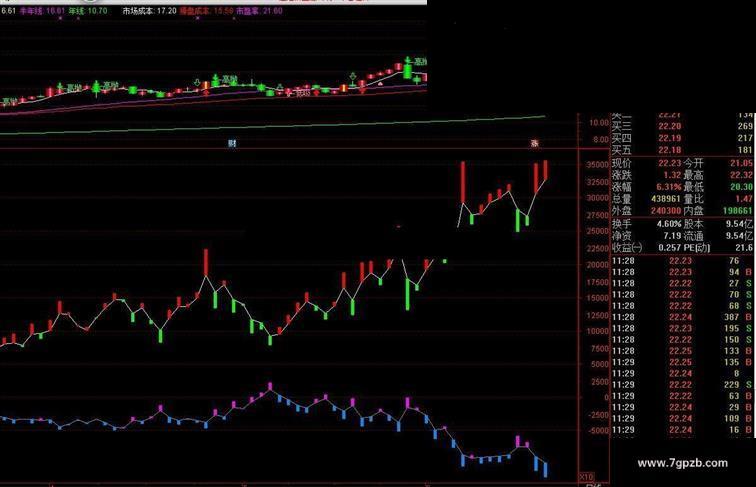This screenshot has height=487, width=756.
Task: Click the PE(动) value 21.6
Action: (745, 248)
